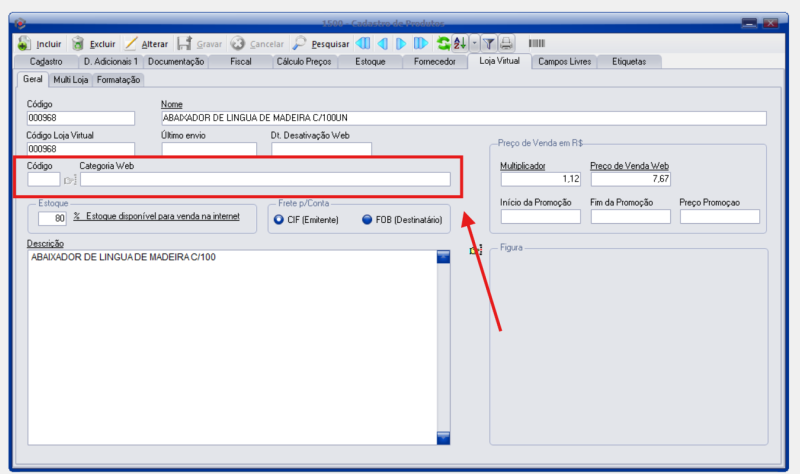Open the Categoria Web lookup icon

70,181
